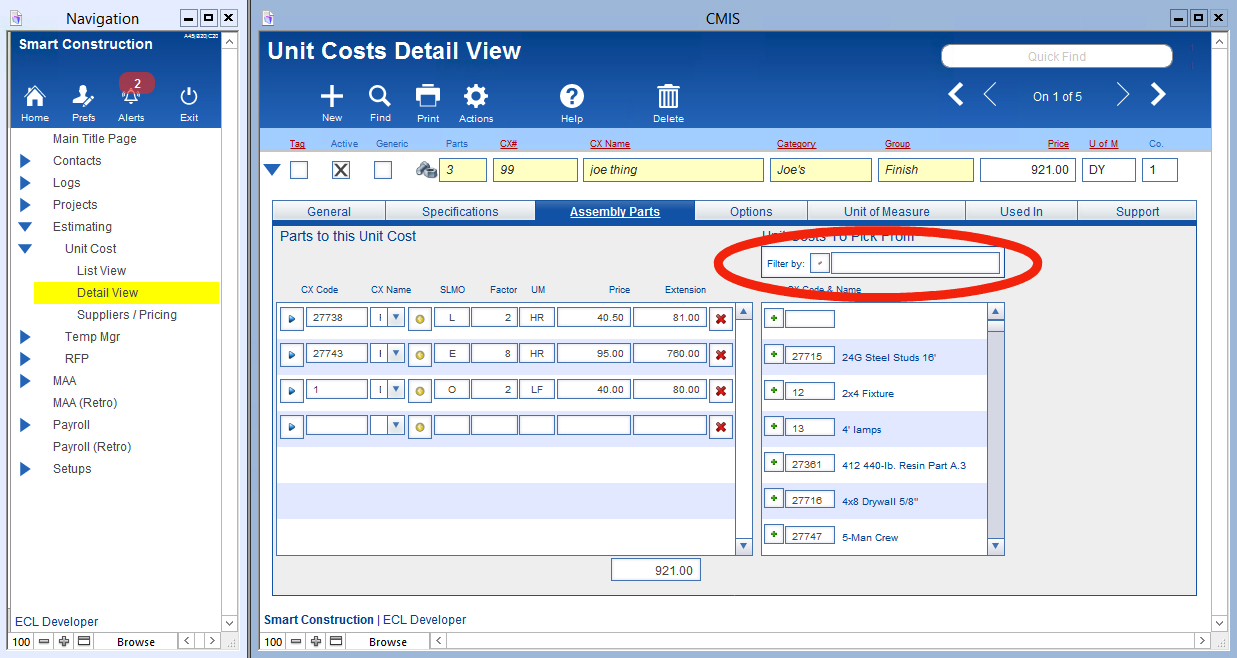
Task: Open Browse mode menu in CMIS window
Action: click(x=388, y=641)
